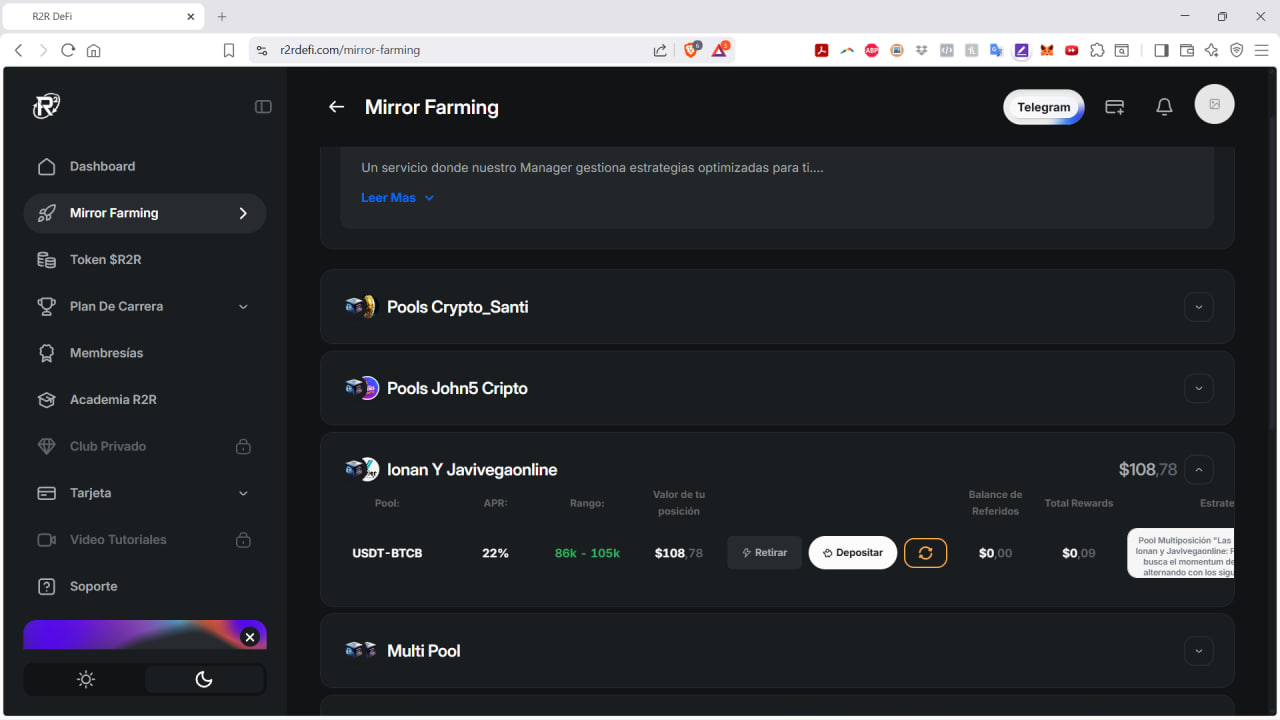Open the user profile avatar
1280x720 pixels.
[x=1214, y=104]
